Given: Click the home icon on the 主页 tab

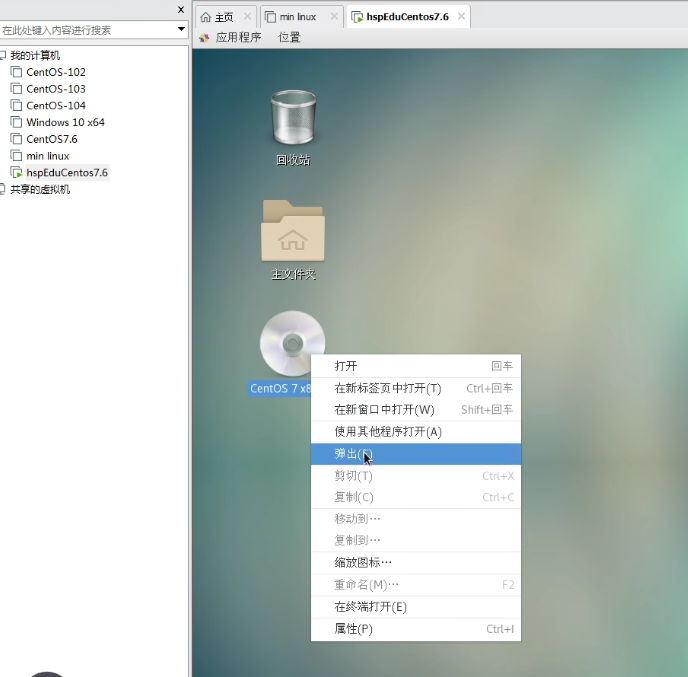Looking at the screenshot, I should click(205, 17).
